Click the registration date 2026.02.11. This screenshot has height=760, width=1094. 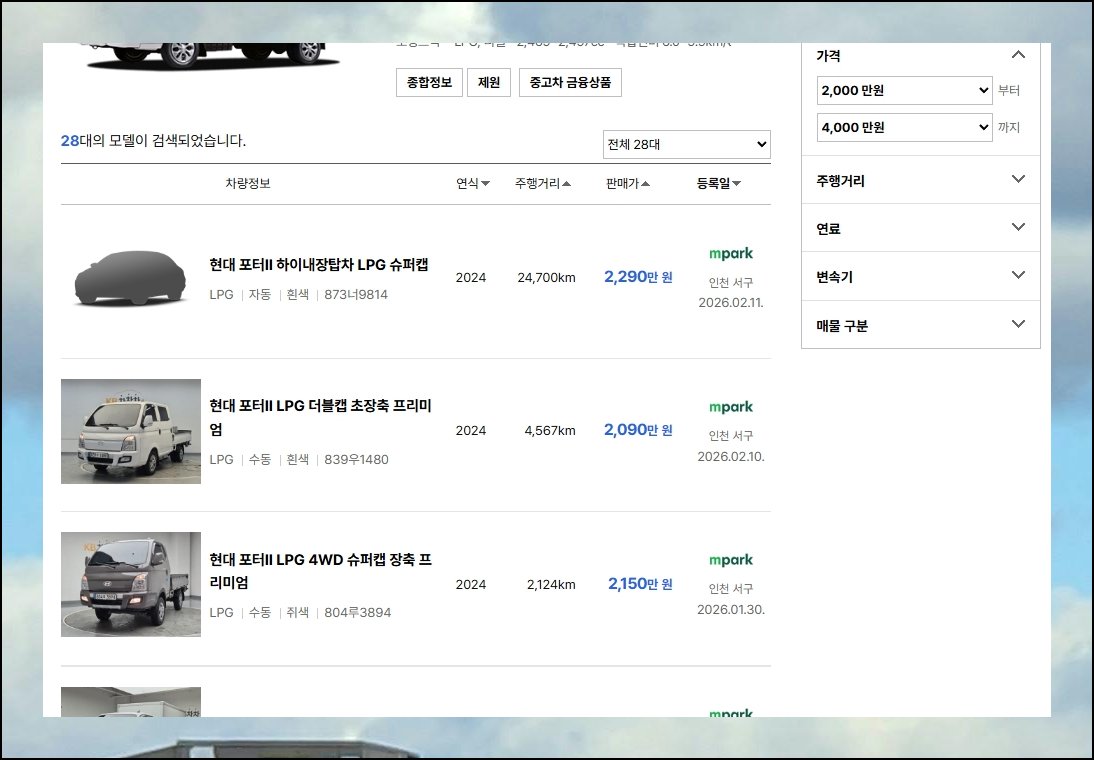pyautogui.click(x=731, y=303)
